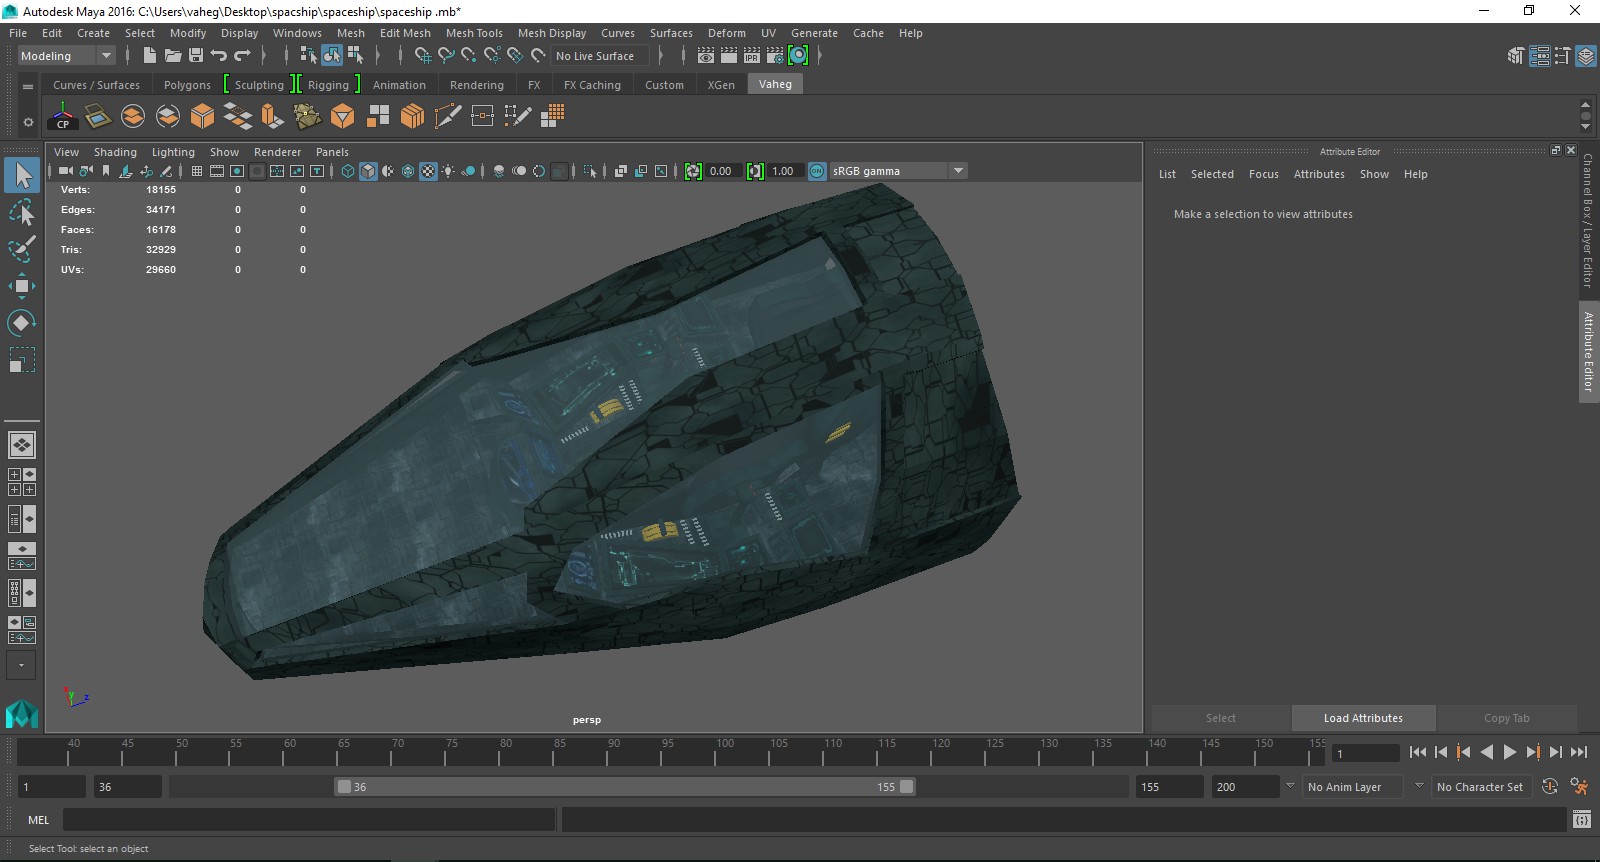Expand the sRGB gamma color space dropdown
The image size is (1600, 862).
tap(958, 171)
